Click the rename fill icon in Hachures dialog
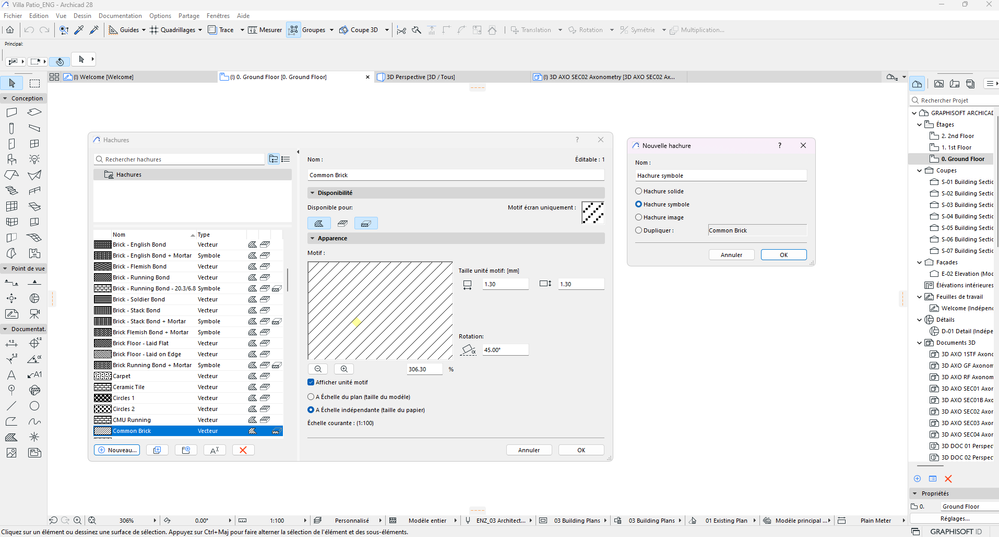The width and height of the screenshot is (999, 537). pos(215,450)
